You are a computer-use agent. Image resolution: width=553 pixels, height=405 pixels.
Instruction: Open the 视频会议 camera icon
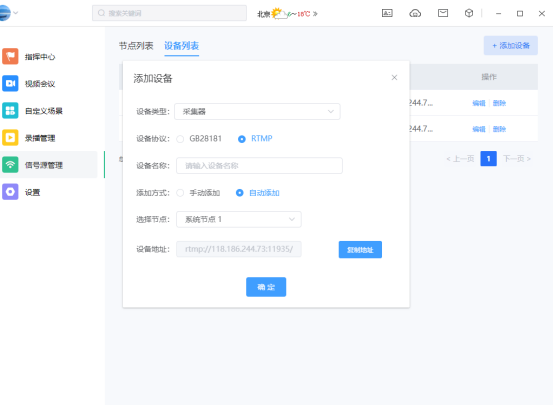(10, 83)
